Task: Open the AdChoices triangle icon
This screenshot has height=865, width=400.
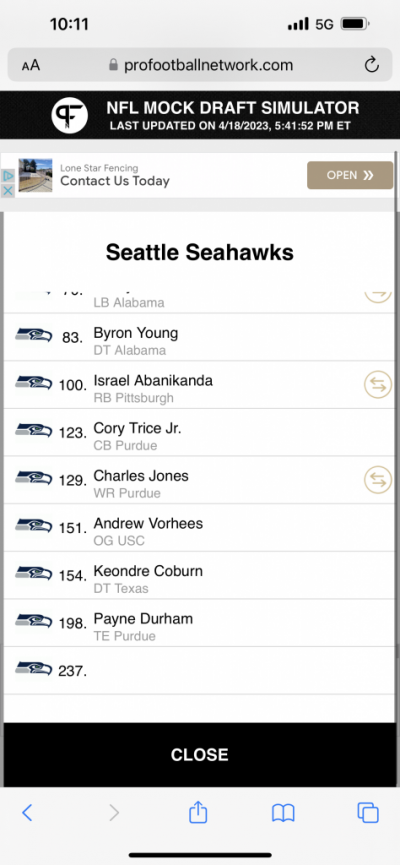Action: tap(8, 176)
